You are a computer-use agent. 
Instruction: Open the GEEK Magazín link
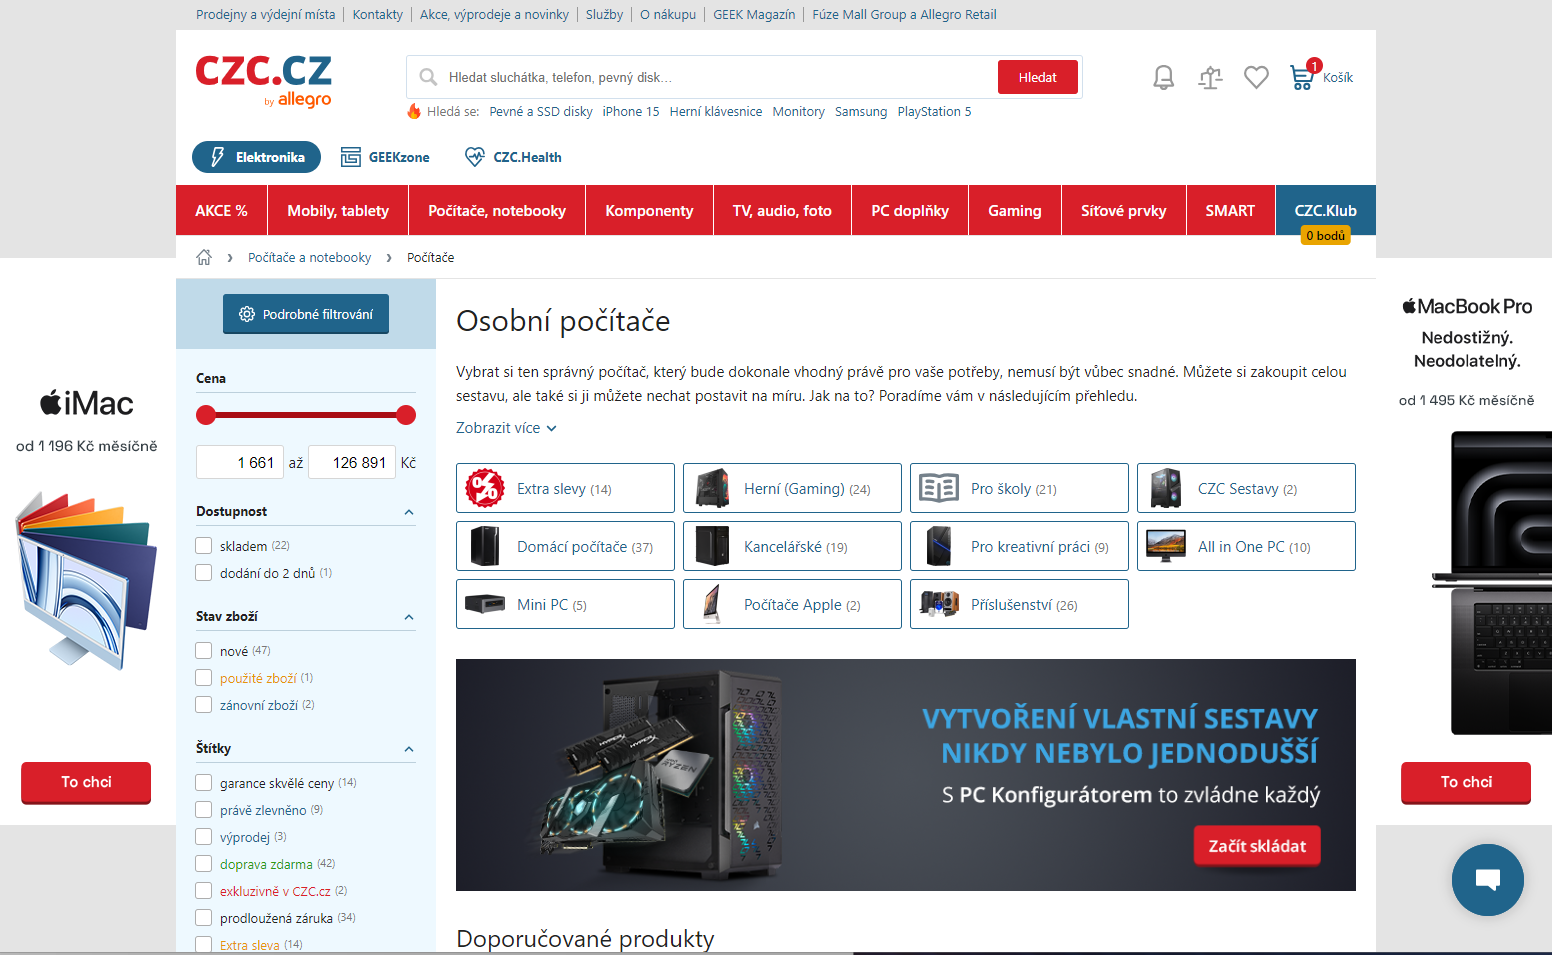click(754, 14)
